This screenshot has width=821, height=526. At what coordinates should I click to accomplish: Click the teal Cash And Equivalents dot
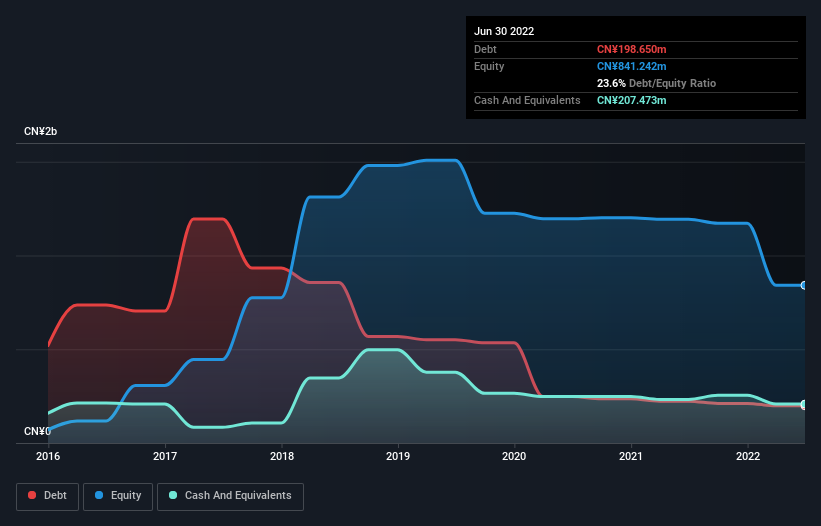pos(173,495)
